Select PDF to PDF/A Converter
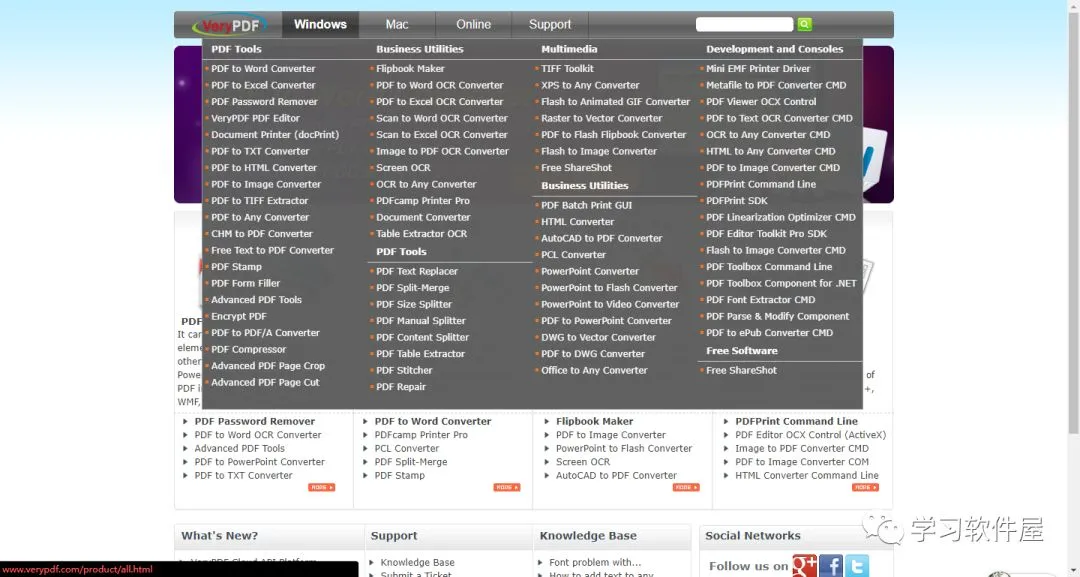This screenshot has width=1080, height=577. [x=265, y=333]
